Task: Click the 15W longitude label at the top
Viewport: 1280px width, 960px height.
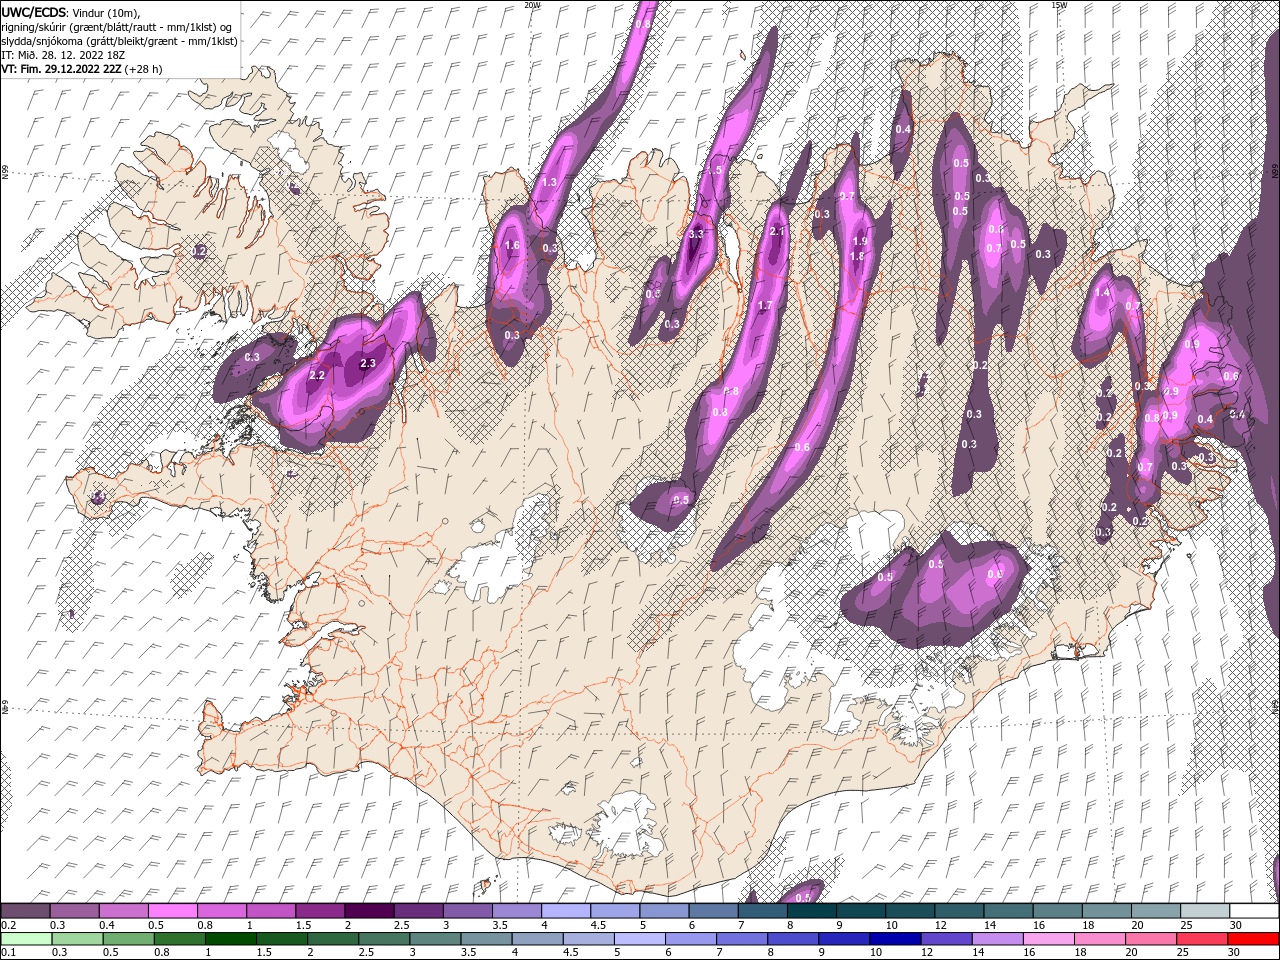Action: tap(1059, 5)
